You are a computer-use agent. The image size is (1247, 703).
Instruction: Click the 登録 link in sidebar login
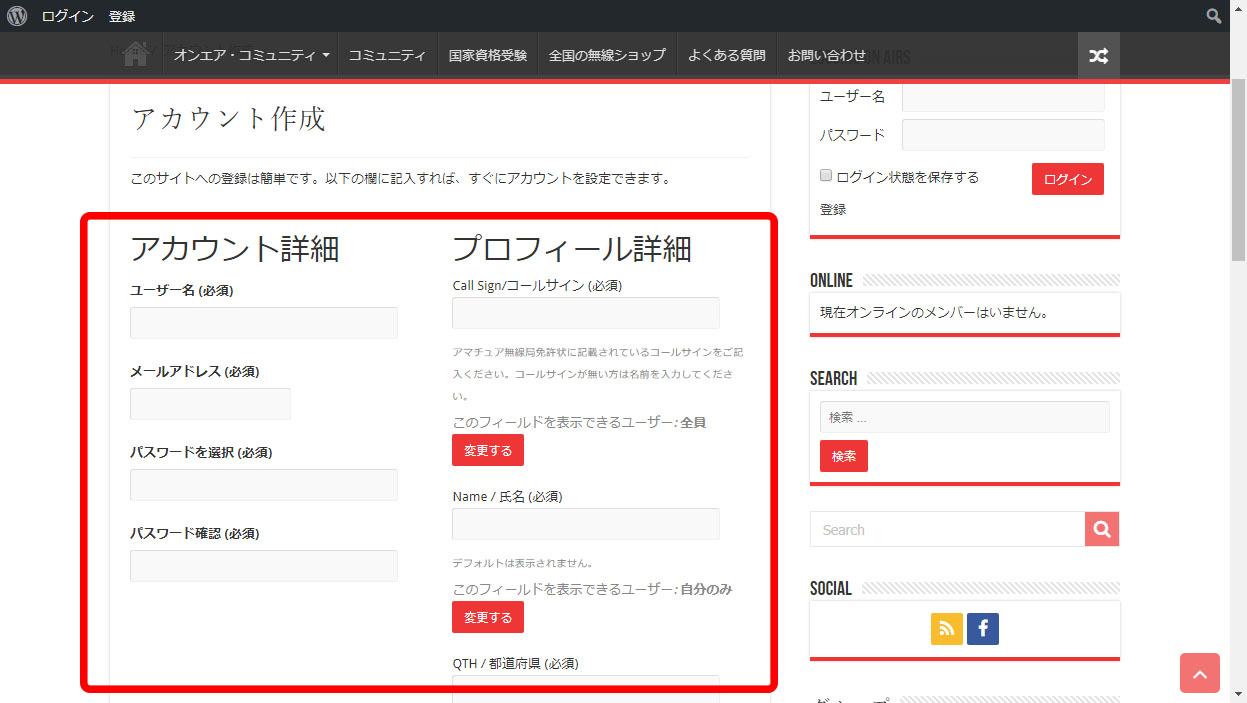pos(833,210)
